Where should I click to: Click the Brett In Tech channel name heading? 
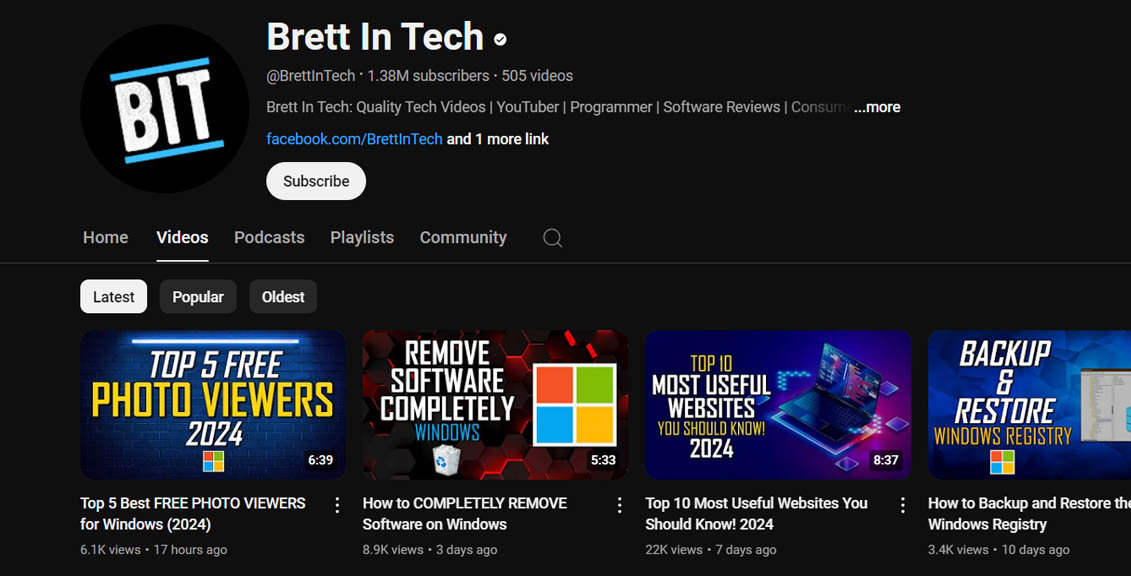(375, 37)
